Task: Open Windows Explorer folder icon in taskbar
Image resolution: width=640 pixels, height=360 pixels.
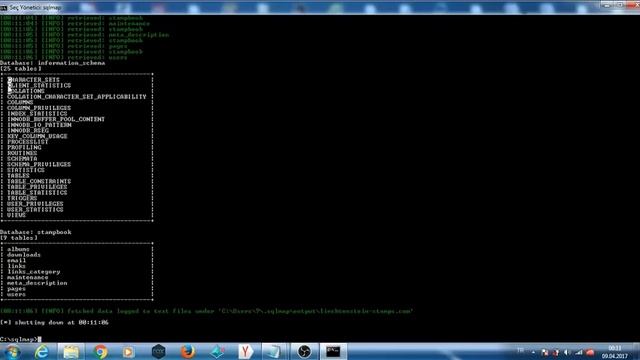Action: click(x=71, y=351)
